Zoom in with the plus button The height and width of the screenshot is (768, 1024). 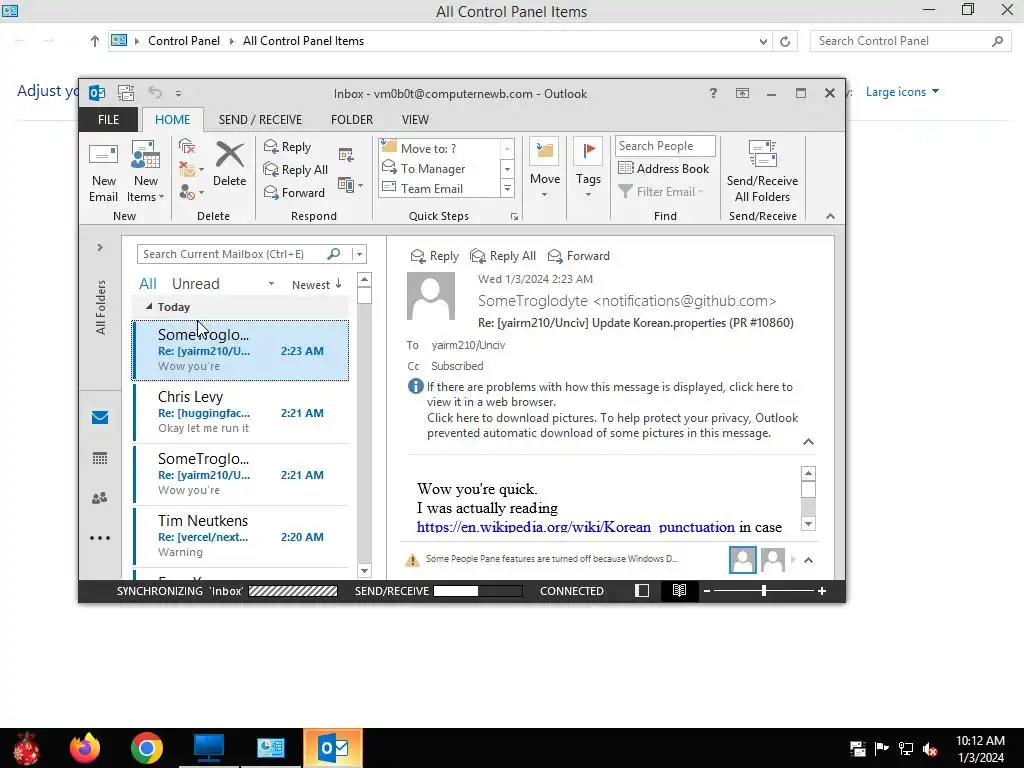point(822,590)
